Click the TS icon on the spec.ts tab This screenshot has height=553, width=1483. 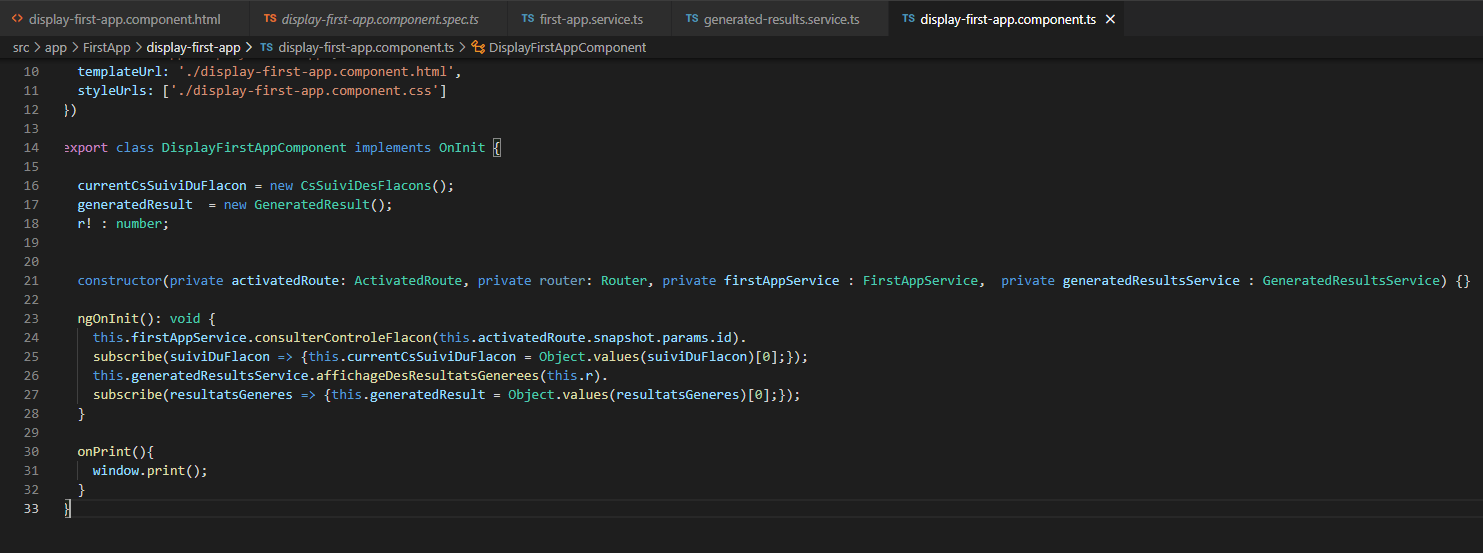(x=270, y=19)
